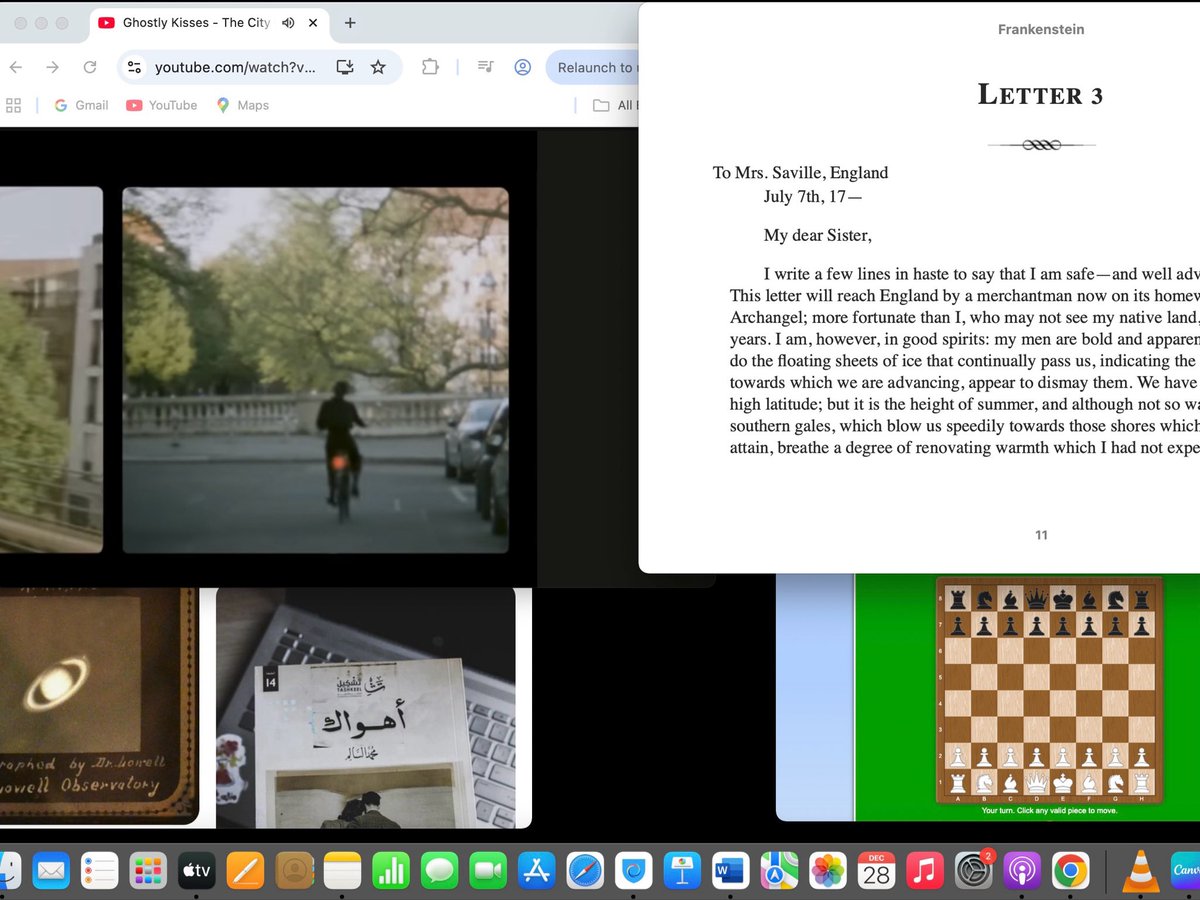This screenshot has width=1200, height=900.
Task: Open Apple TV from the Dock
Action: (x=197, y=871)
